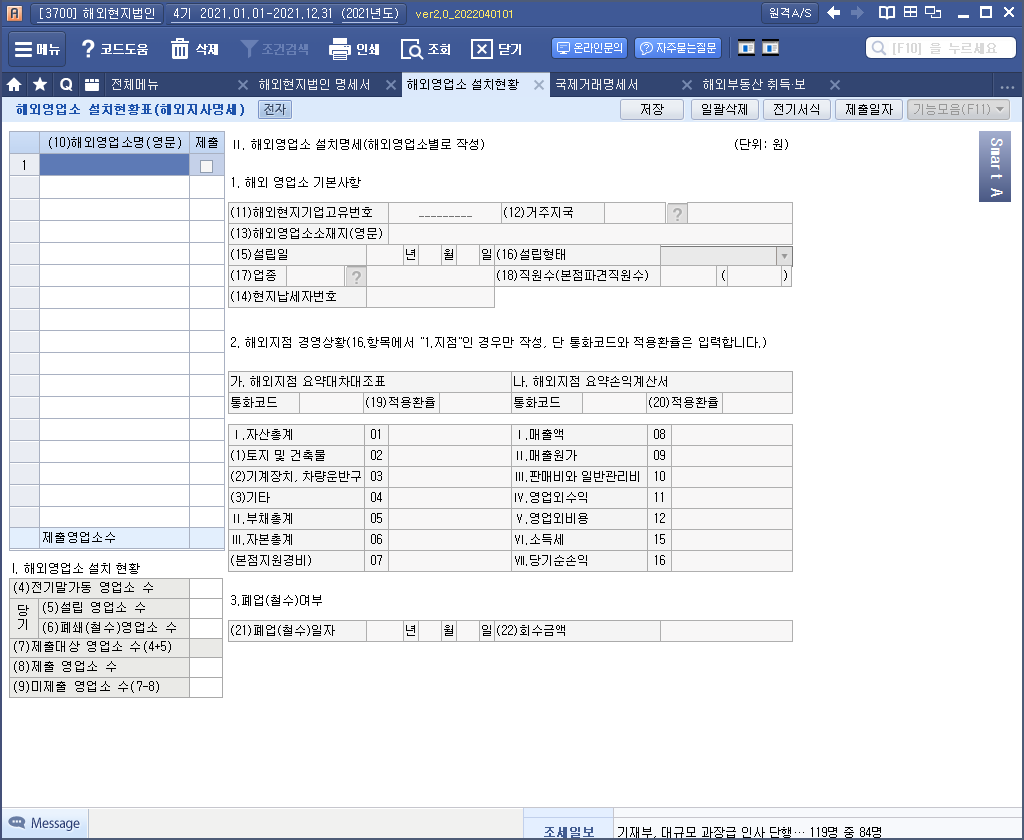Click the forward arrow in title bar
This screenshot has width=1024, height=840.
857,12
